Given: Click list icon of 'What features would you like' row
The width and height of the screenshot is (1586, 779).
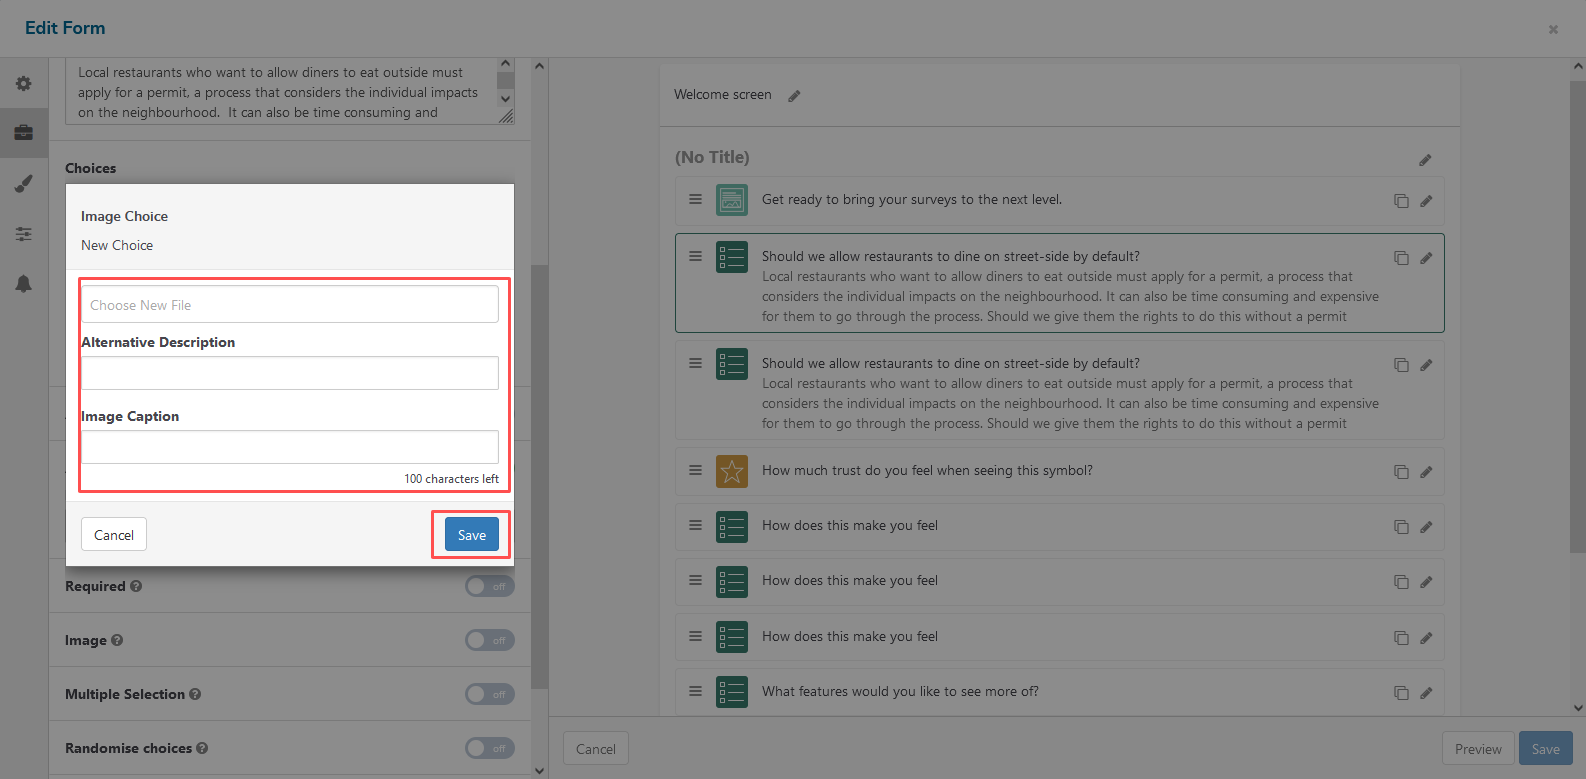Looking at the screenshot, I should 732,692.
